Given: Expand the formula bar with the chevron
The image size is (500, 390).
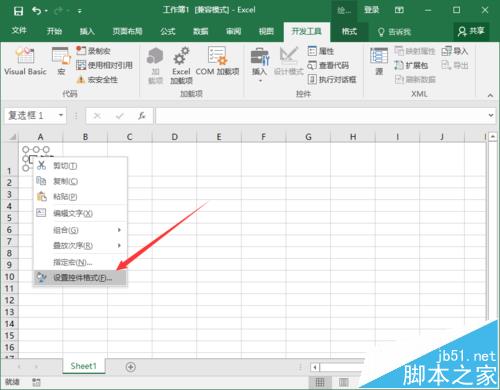Looking at the screenshot, I should click(491, 115).
